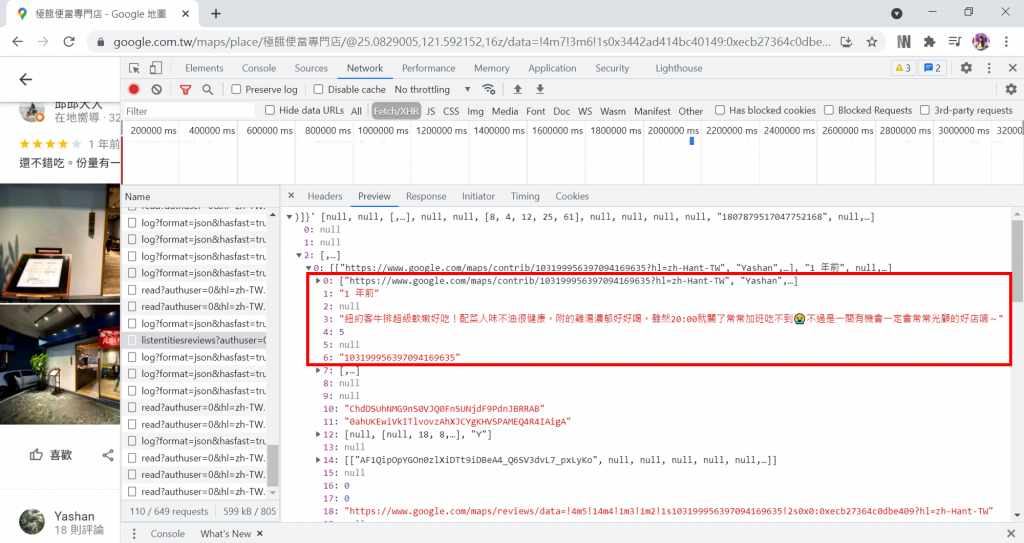The image size is (1024, 543).
Task: Export HAR file download arrow
Action: click(x=540, y=89)
